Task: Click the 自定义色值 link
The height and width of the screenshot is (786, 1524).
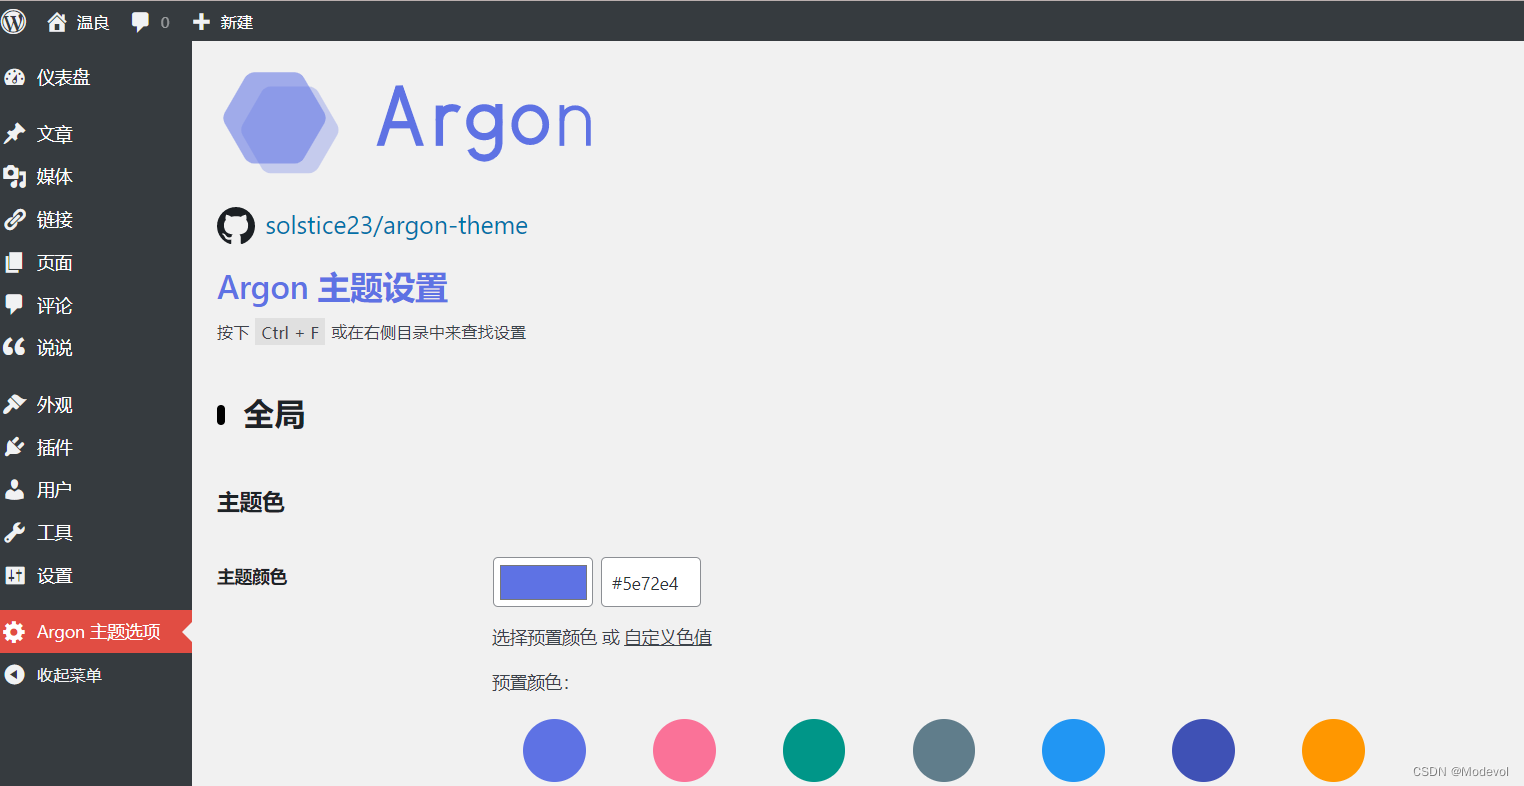Action: (669, 637)
